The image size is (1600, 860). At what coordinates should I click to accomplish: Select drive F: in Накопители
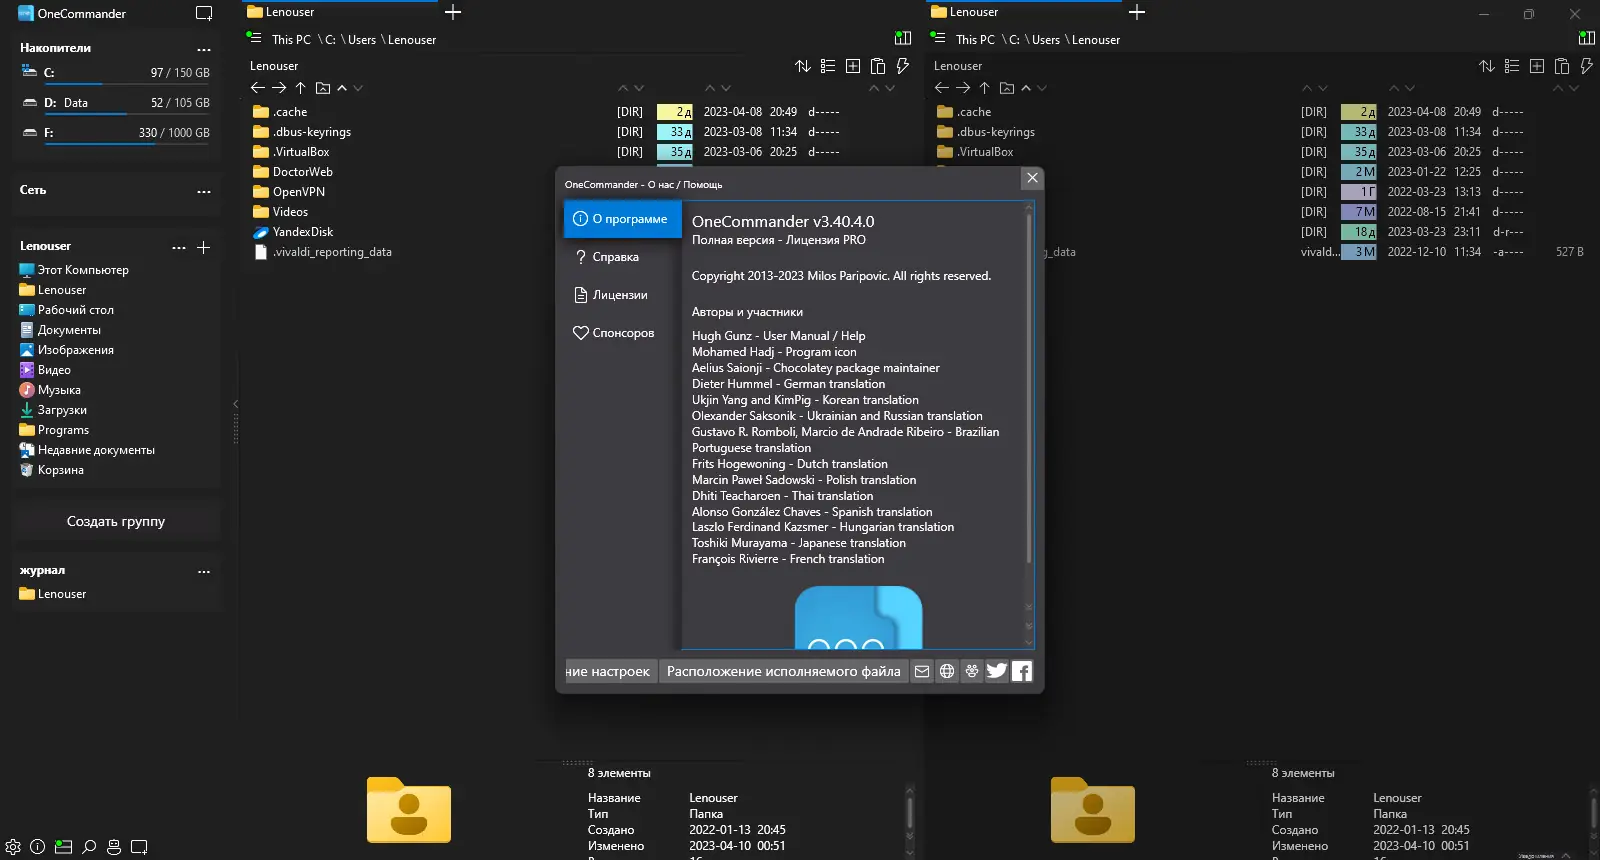pyautogui.click(x=116, y=134)
